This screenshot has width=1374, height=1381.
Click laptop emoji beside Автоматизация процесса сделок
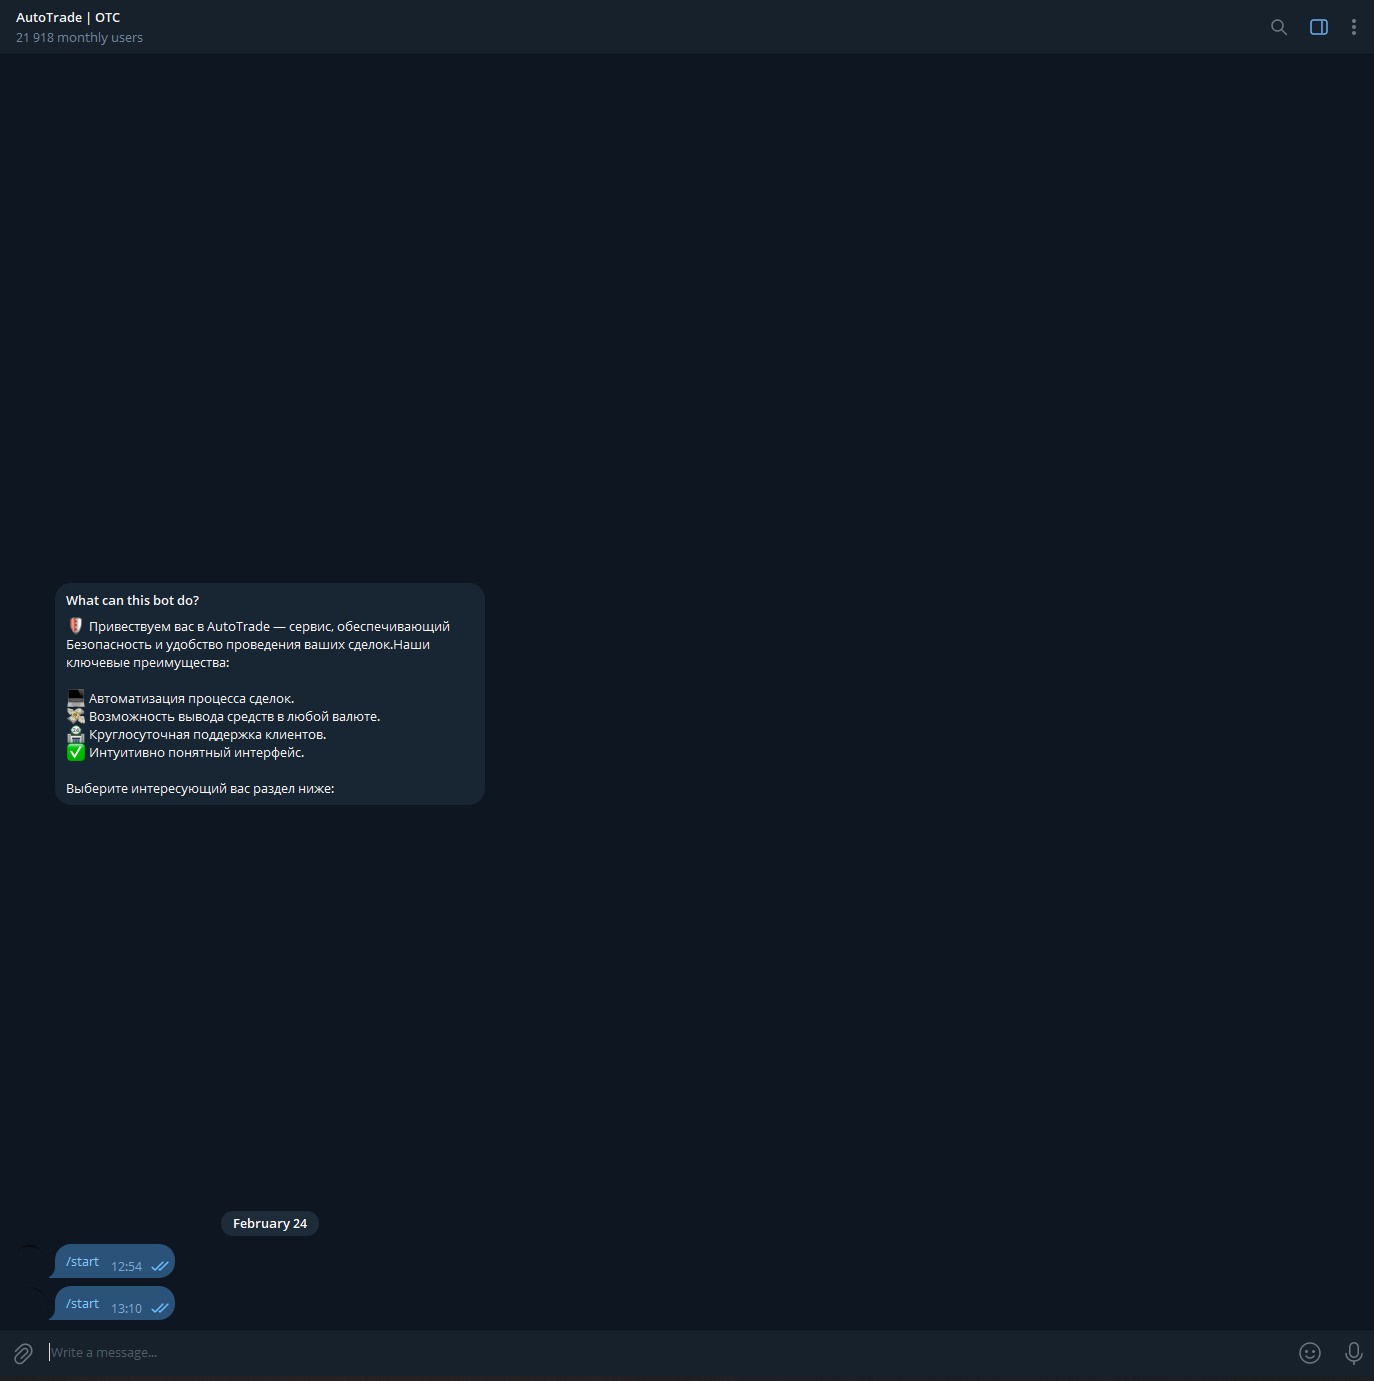[x=76, y=698]
